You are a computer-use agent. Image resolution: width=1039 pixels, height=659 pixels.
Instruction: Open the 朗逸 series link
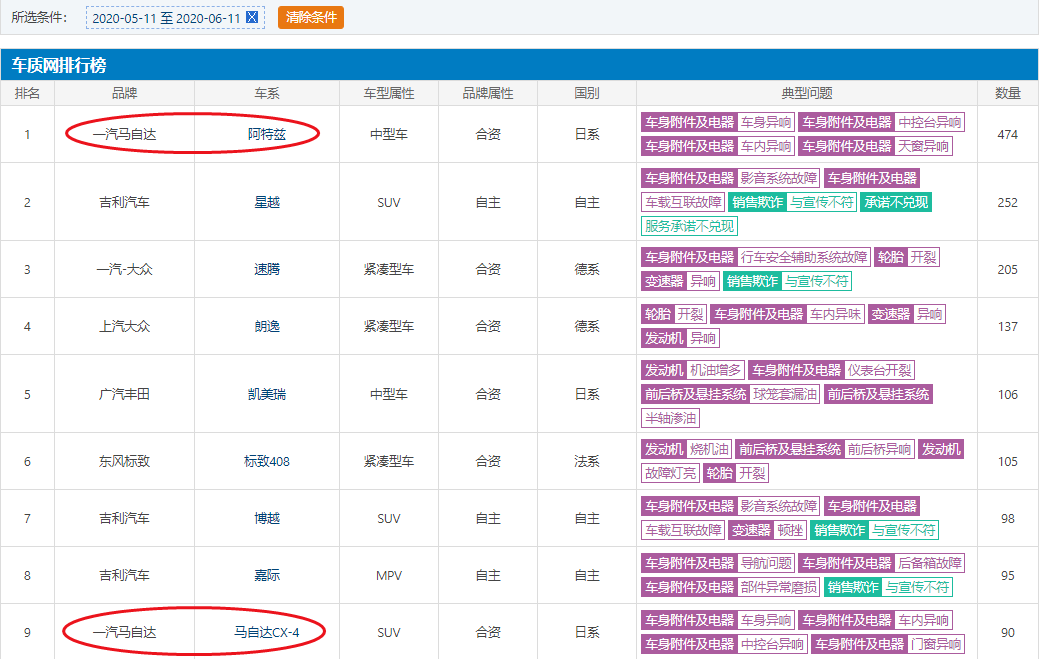(267, 326)
